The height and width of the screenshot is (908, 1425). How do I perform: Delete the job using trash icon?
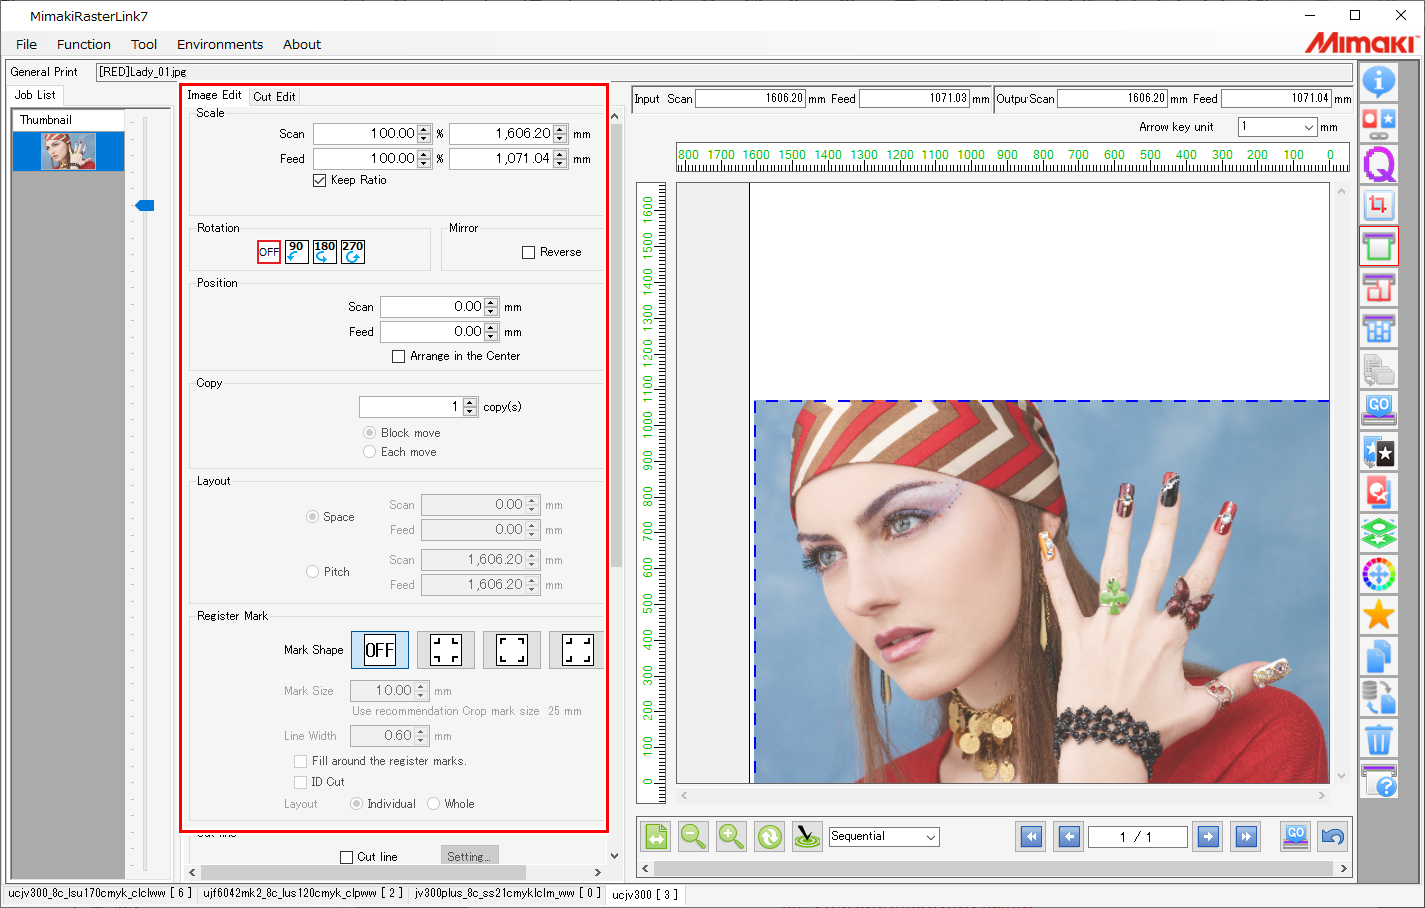(x=1379, y=740)
